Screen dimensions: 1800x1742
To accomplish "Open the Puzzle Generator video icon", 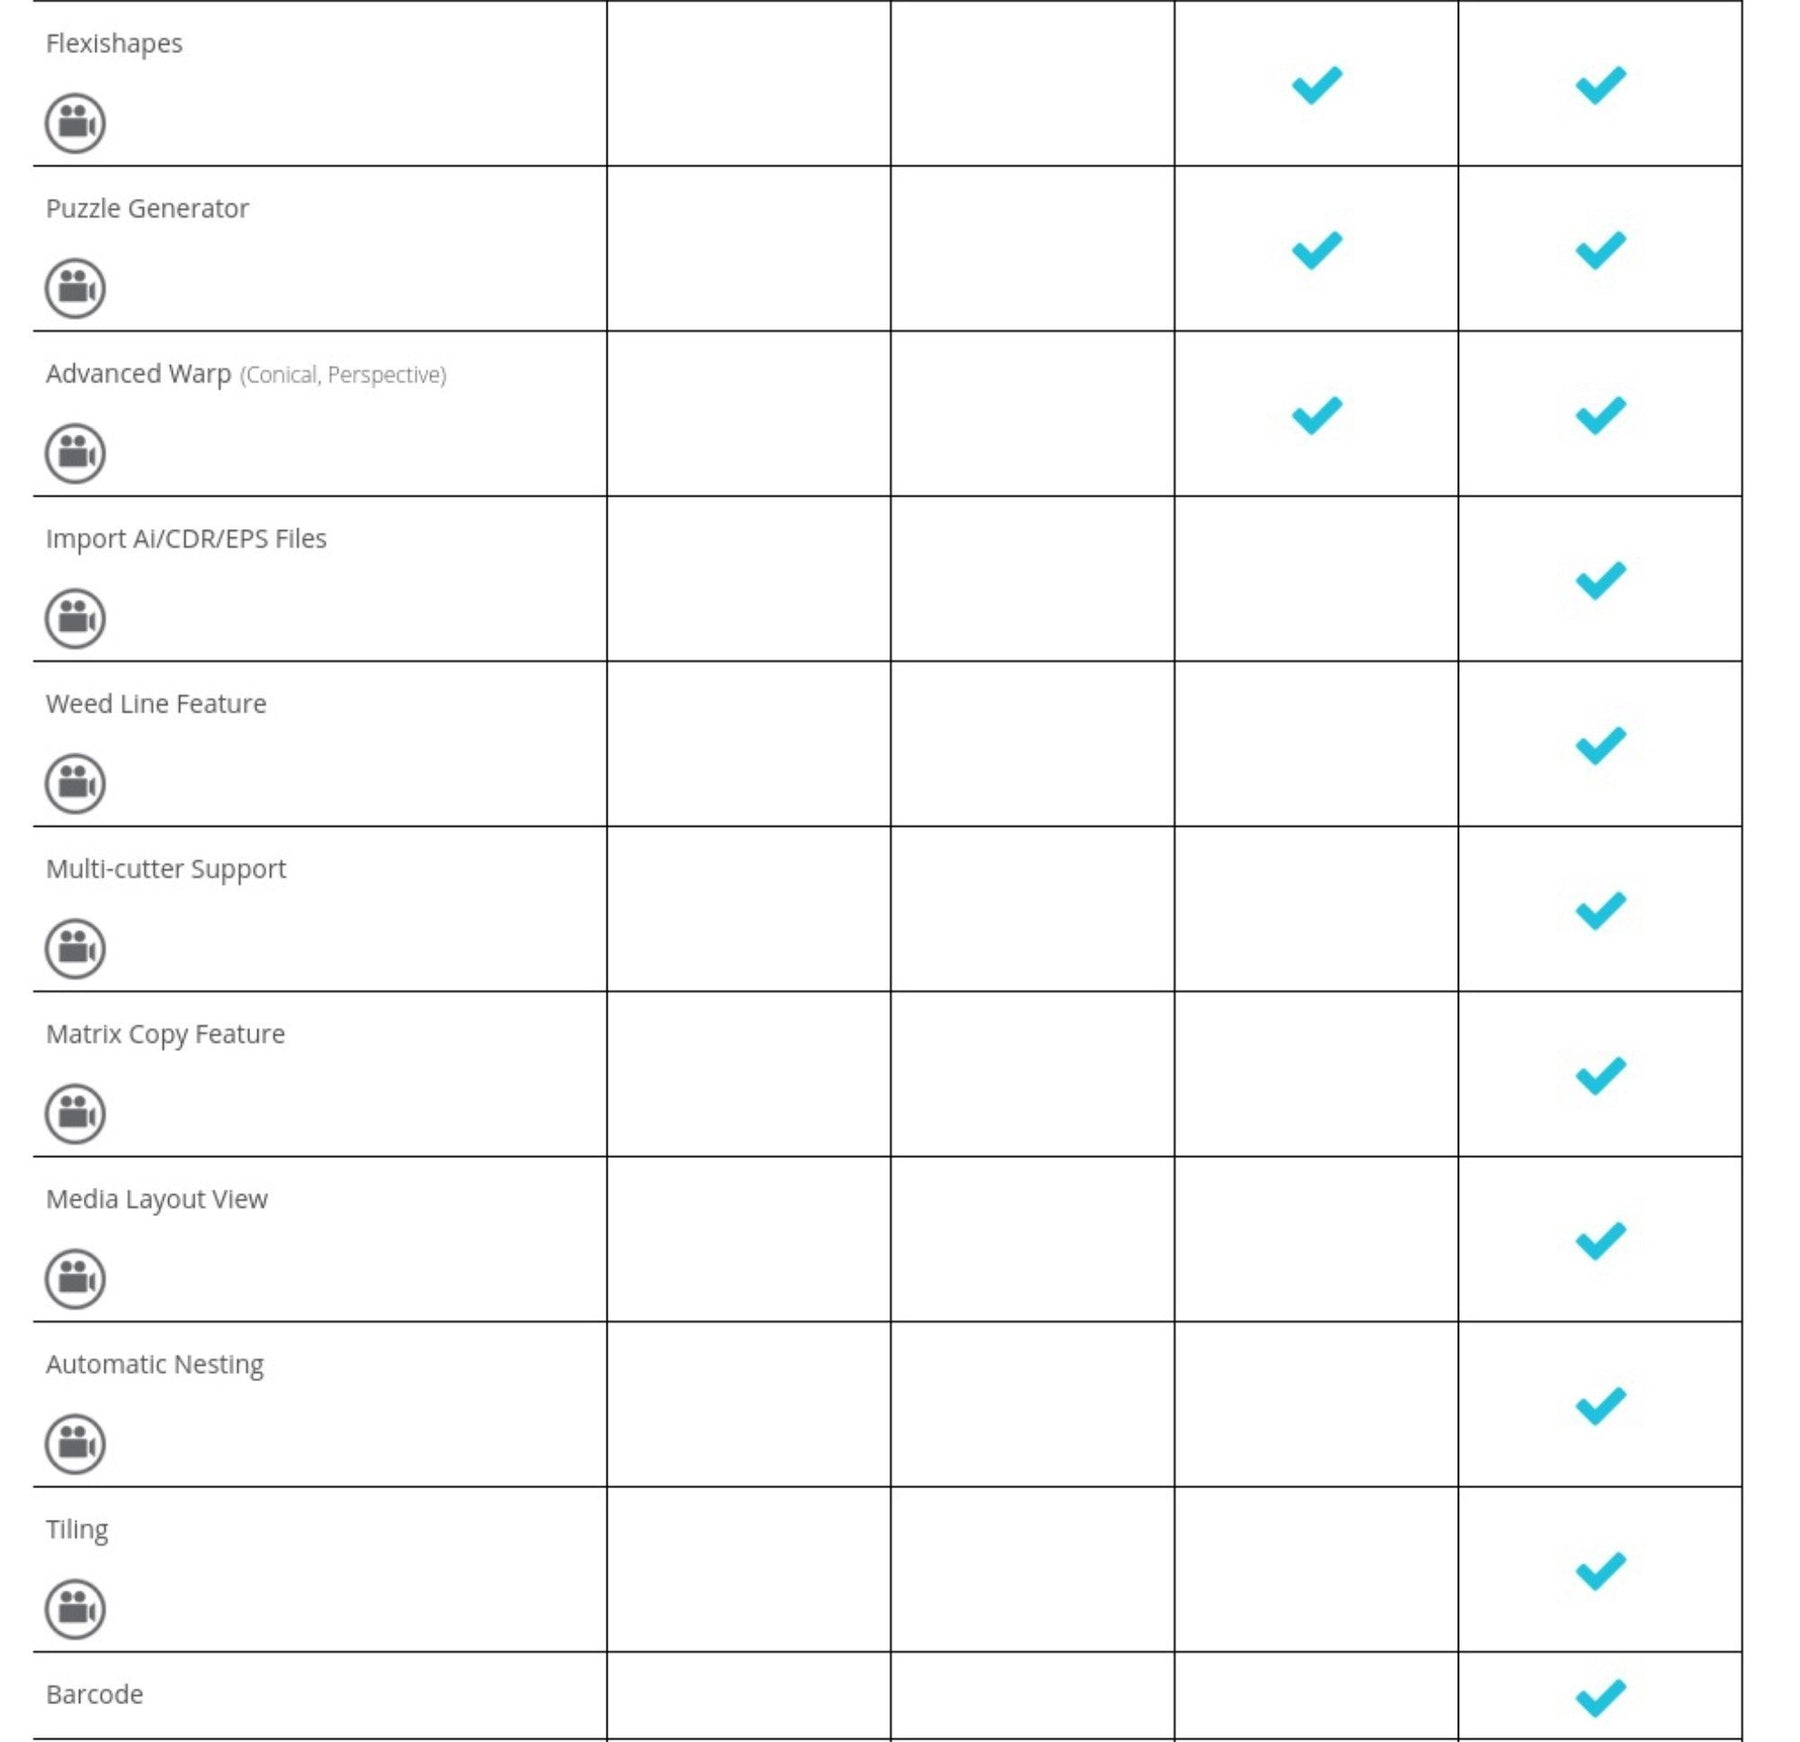I will coord(75,289).
